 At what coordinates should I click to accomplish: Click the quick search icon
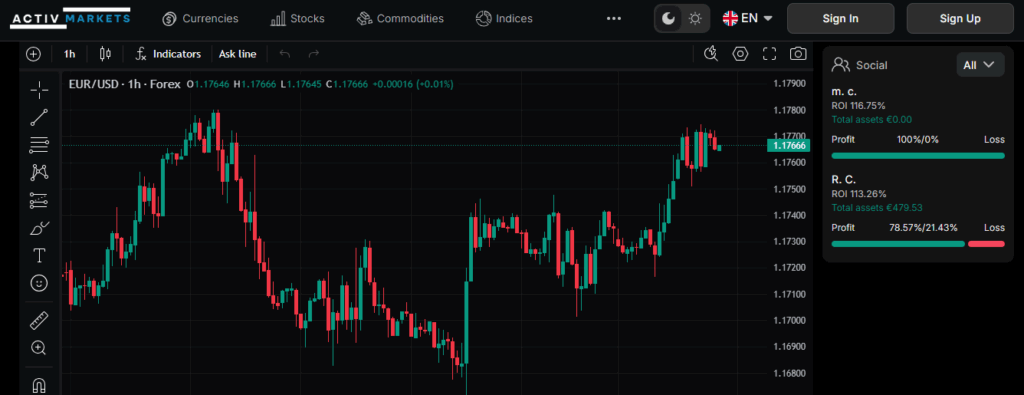(711, 54)
